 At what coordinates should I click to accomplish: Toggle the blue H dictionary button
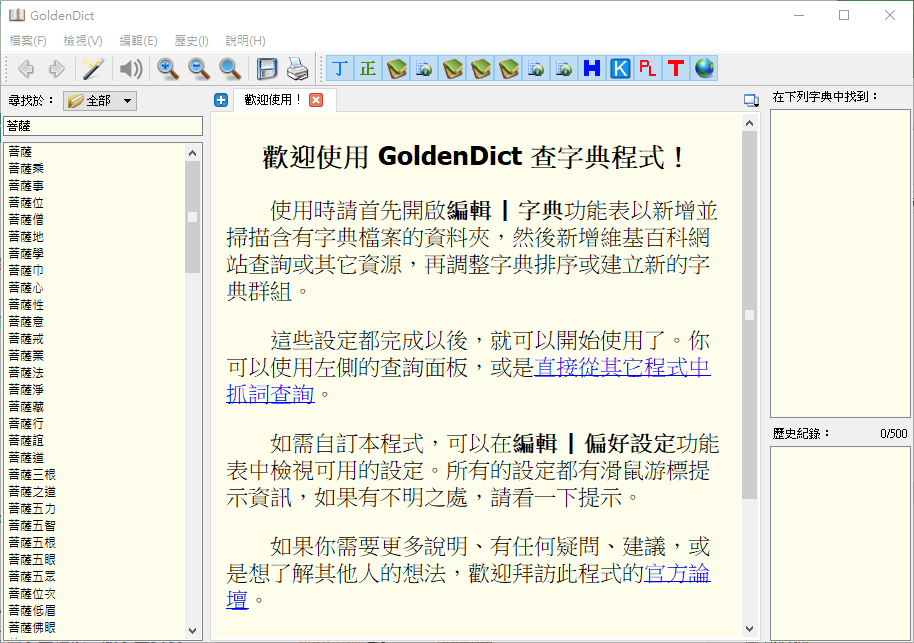coord(592,69)
